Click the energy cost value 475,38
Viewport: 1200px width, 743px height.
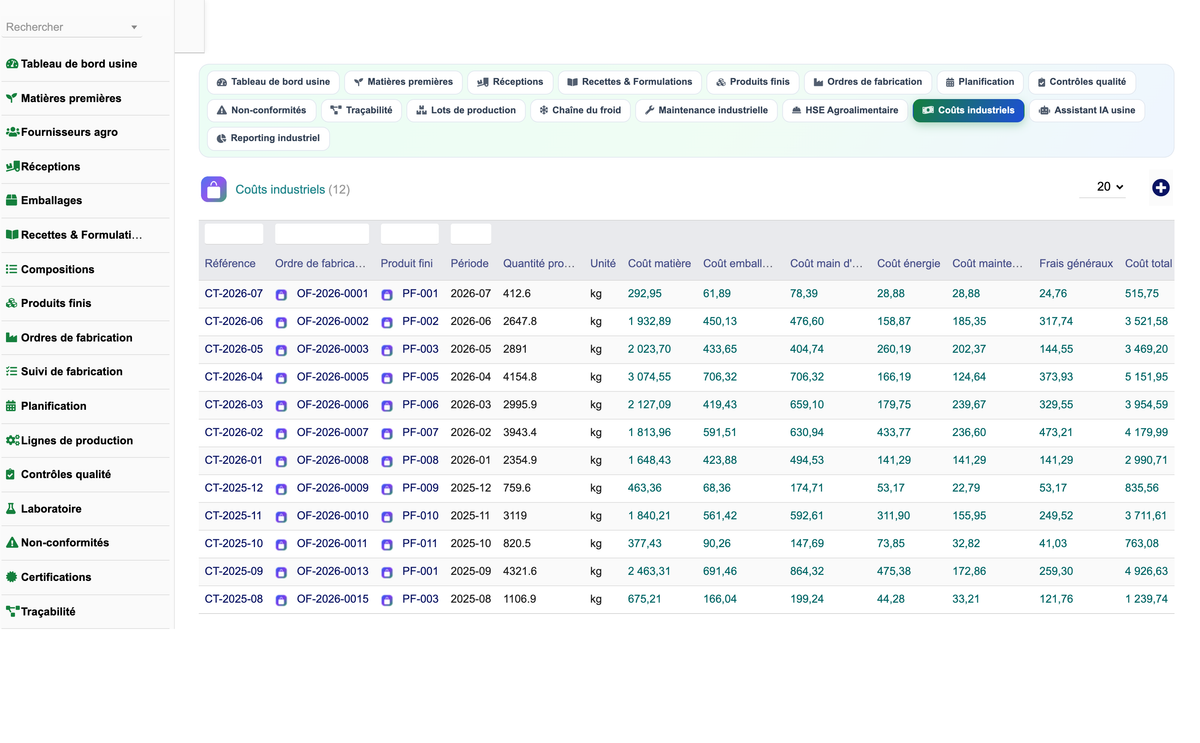tap(894, 571)
